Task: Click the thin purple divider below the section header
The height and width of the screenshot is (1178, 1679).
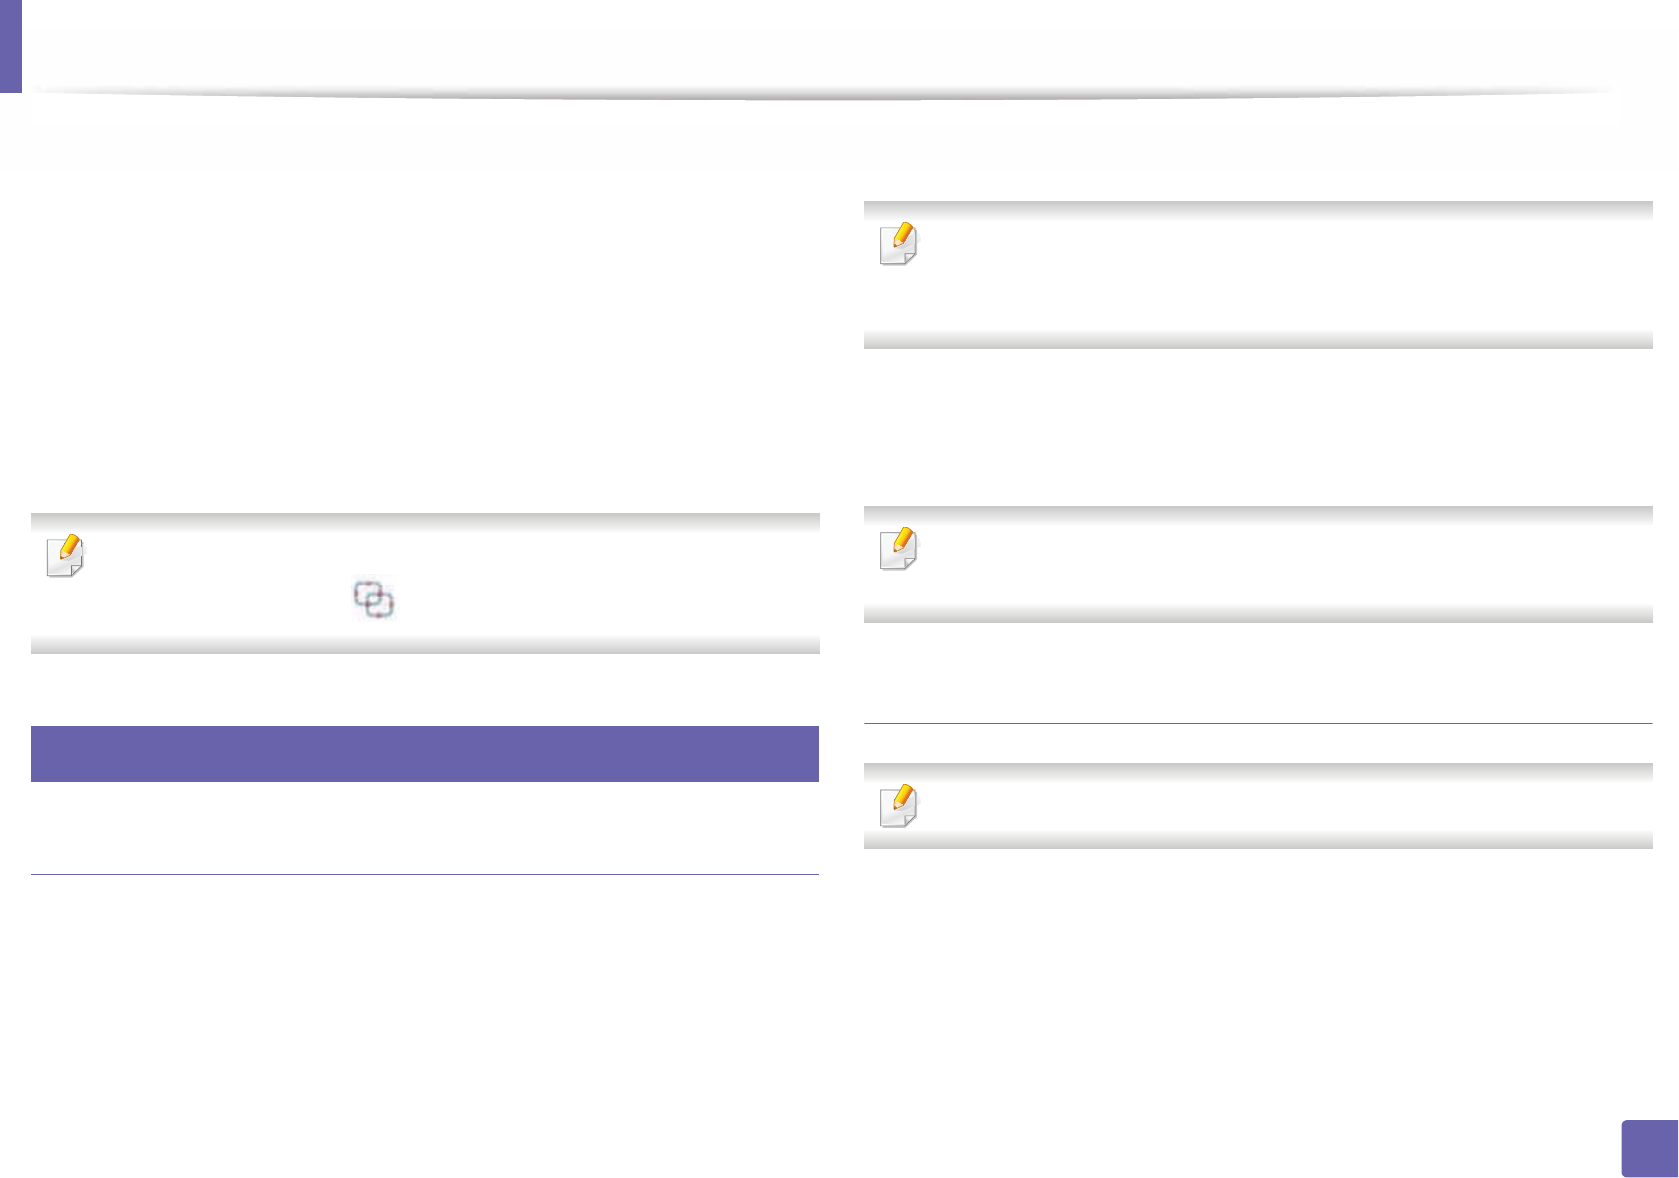Action: coord(425,875)
